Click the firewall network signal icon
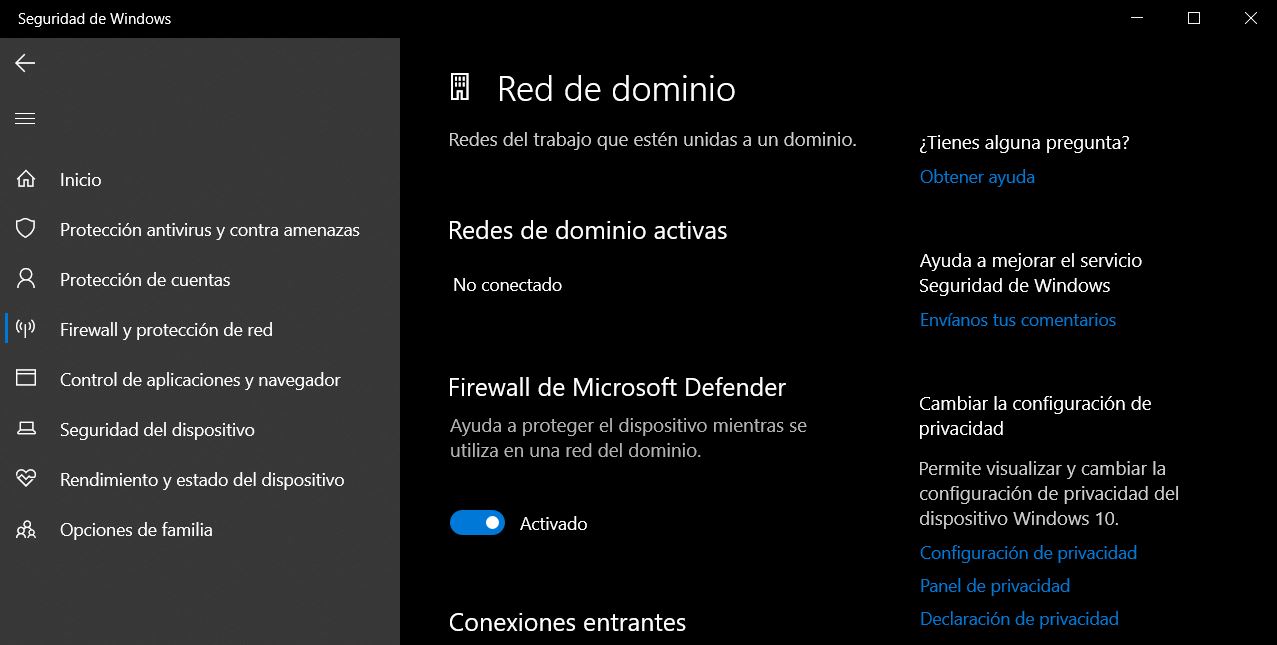Screen dimensions: 1277x645 26,330
